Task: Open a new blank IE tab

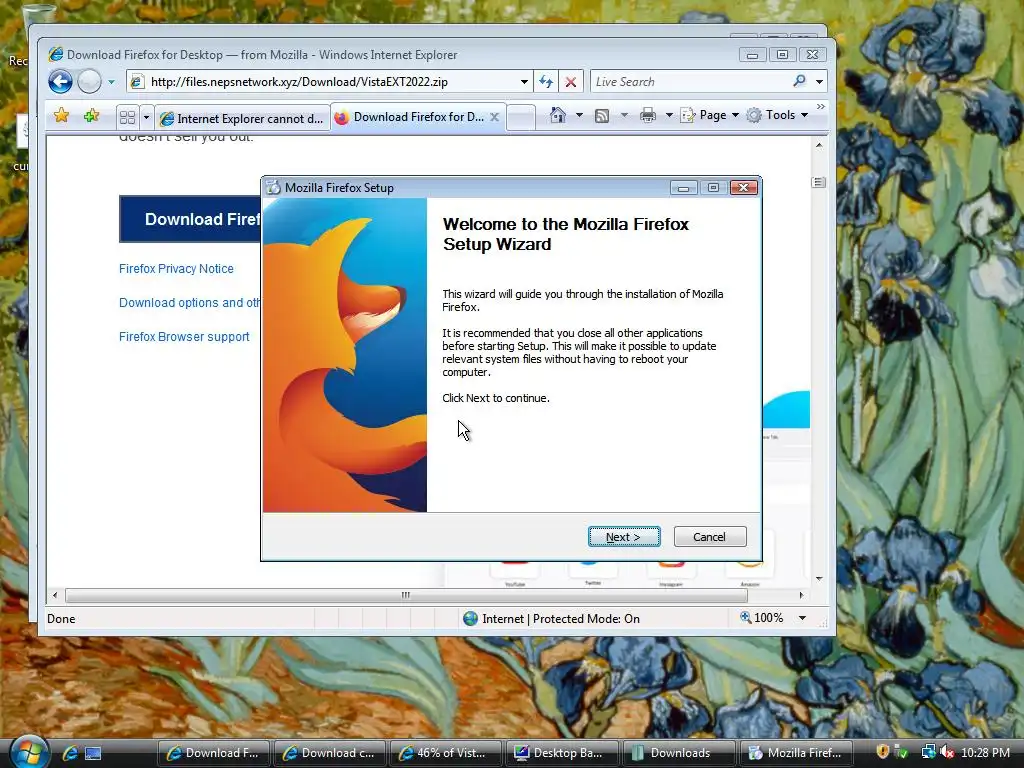Action: pos(521,118)
